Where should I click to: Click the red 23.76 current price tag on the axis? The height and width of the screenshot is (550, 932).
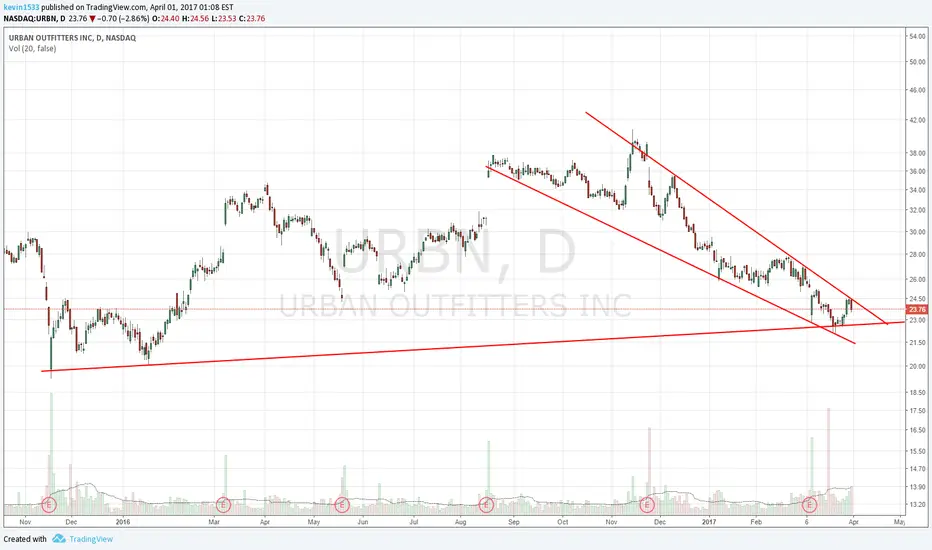coord(917,309)
